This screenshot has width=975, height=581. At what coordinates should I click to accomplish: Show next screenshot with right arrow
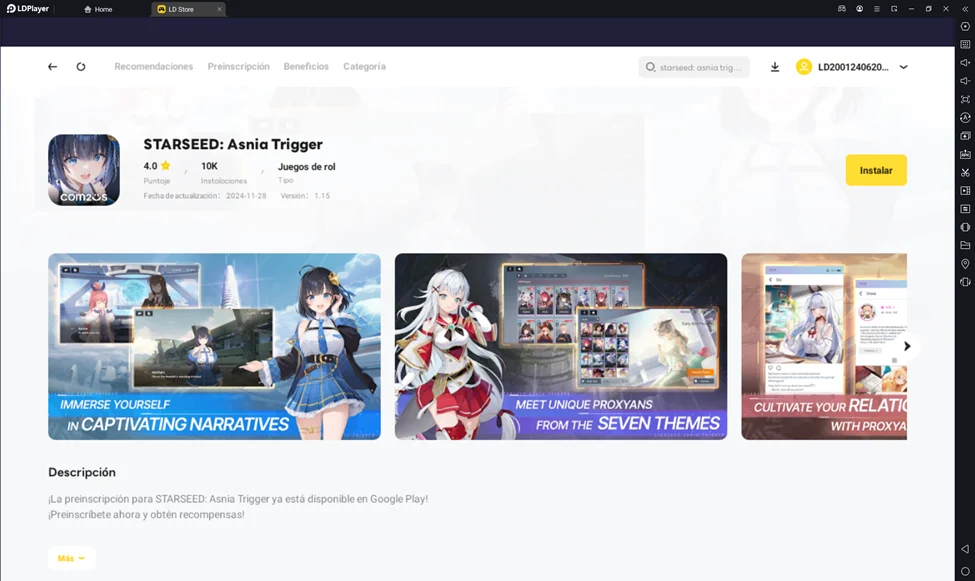click(x=907, y=346)
